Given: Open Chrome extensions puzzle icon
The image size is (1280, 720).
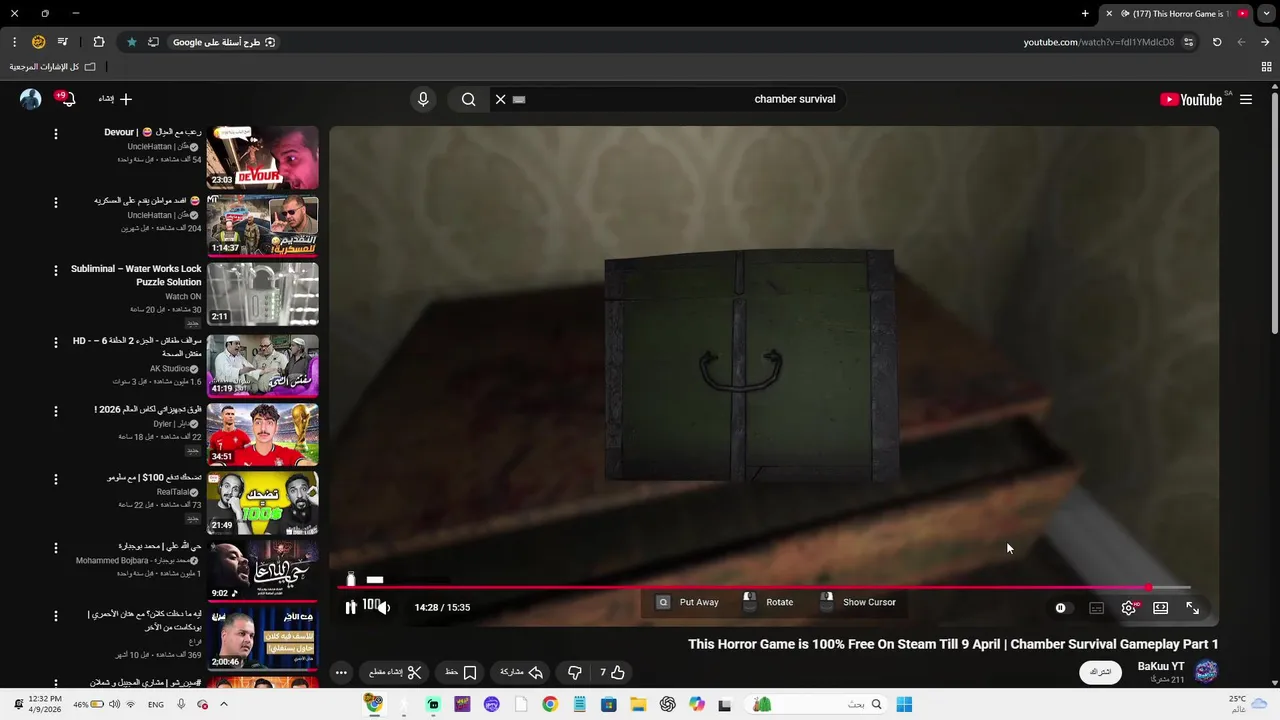Looking at the screenshot, I should click(98, 42).
